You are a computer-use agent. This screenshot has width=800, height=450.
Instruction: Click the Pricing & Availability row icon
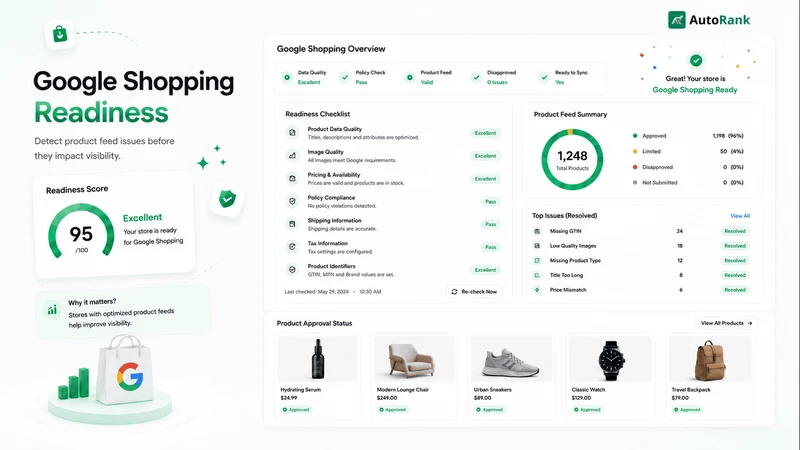pos(292,179)
